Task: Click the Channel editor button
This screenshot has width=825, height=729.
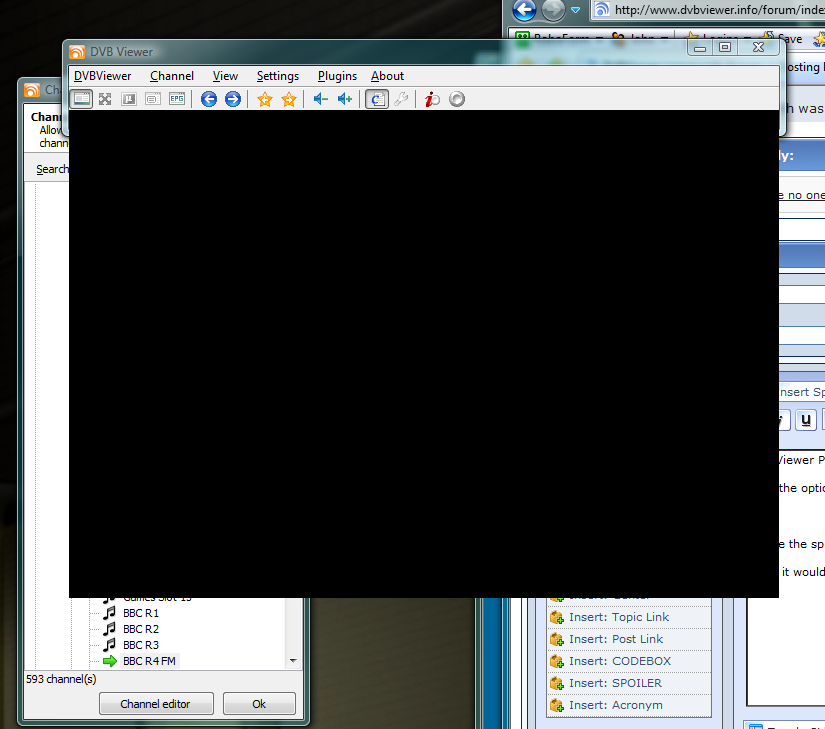Action: tap(155, 704)
